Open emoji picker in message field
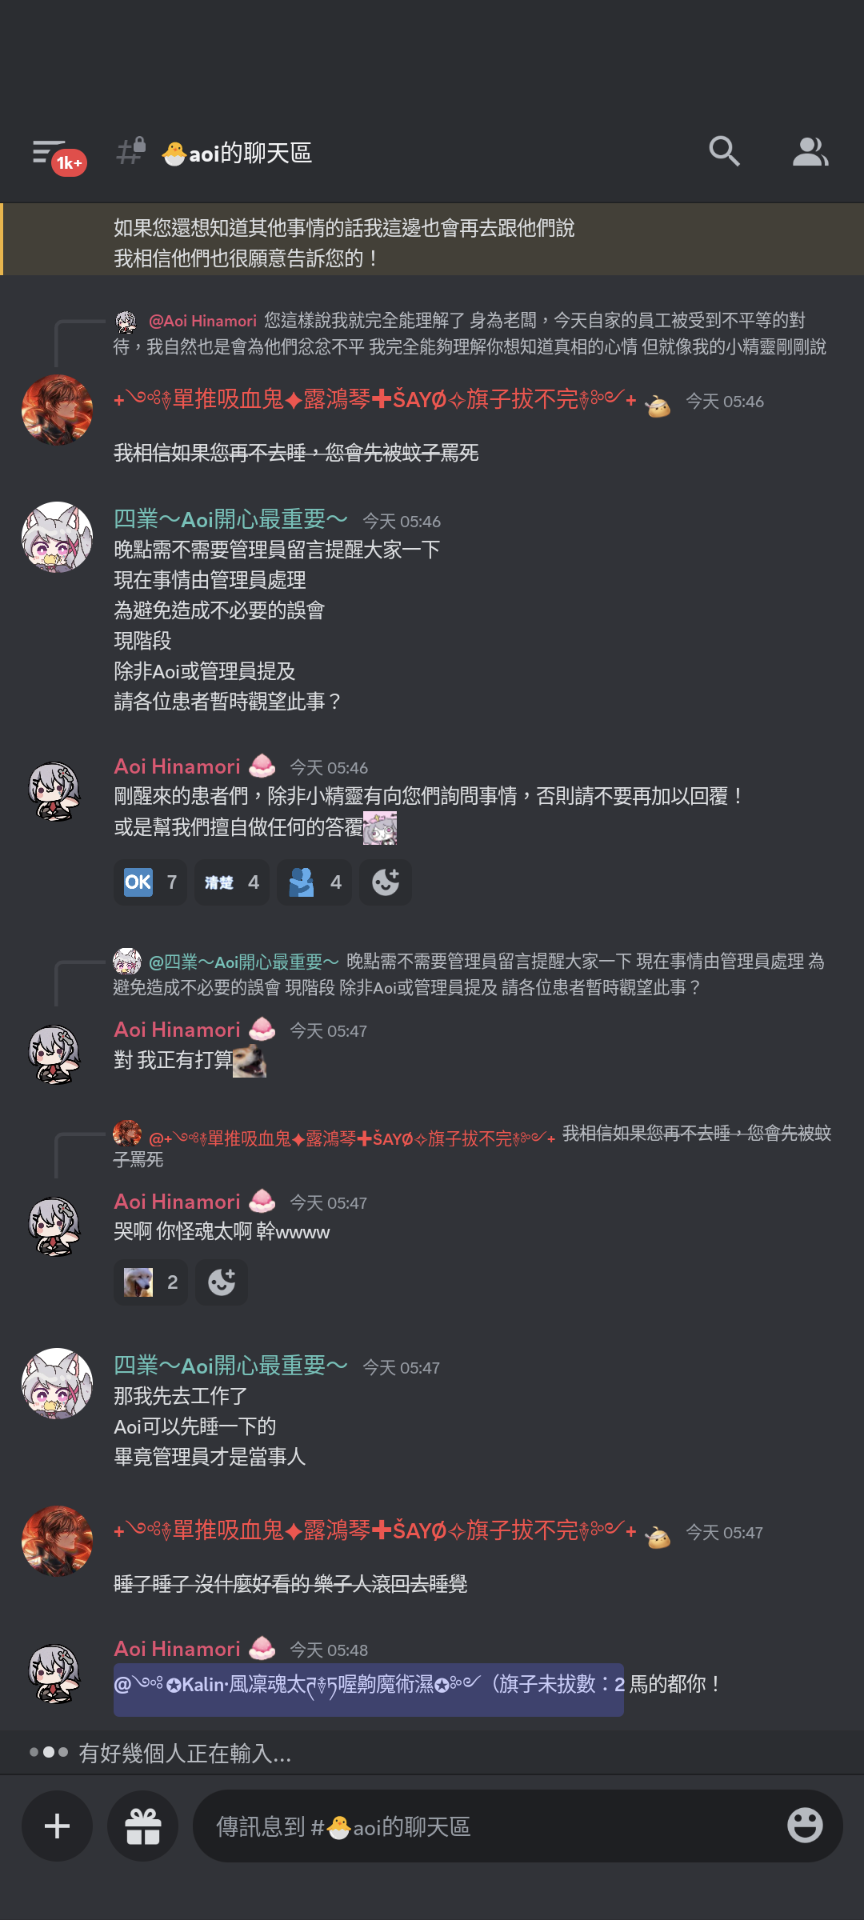This screenshot has height=1920, width=864. point(805,1825)
